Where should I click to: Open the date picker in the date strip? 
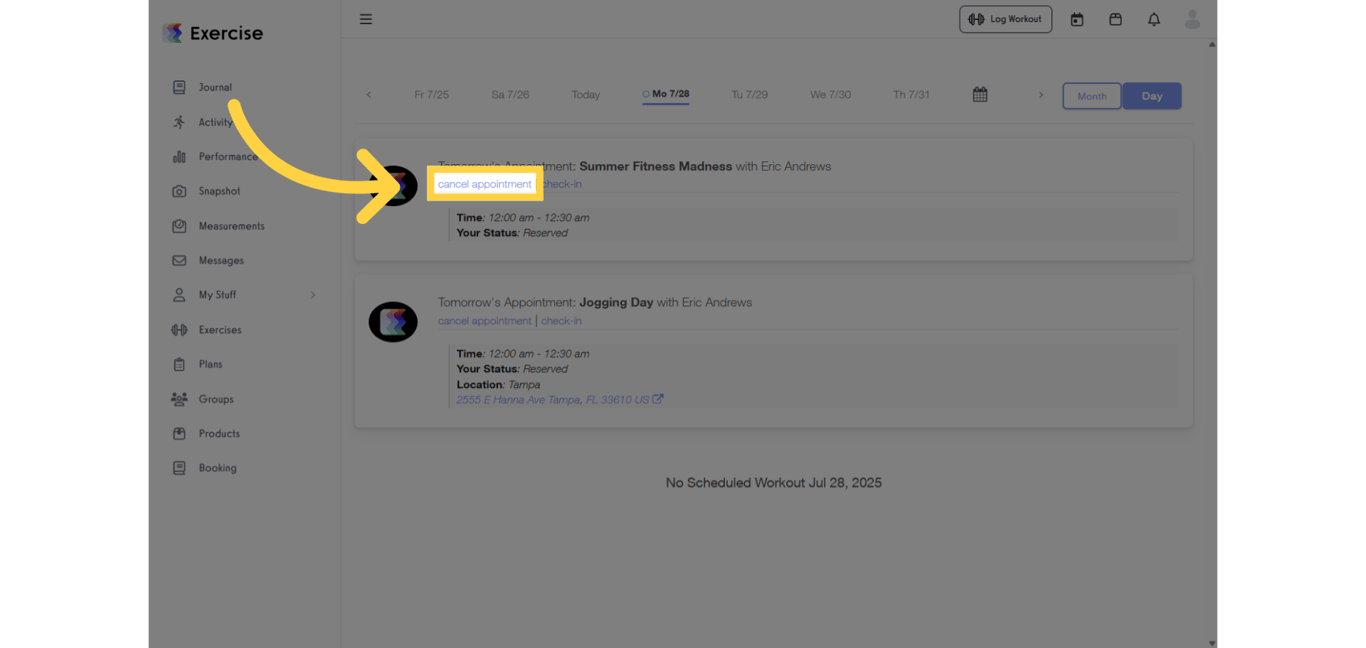[x=979, y=94]
